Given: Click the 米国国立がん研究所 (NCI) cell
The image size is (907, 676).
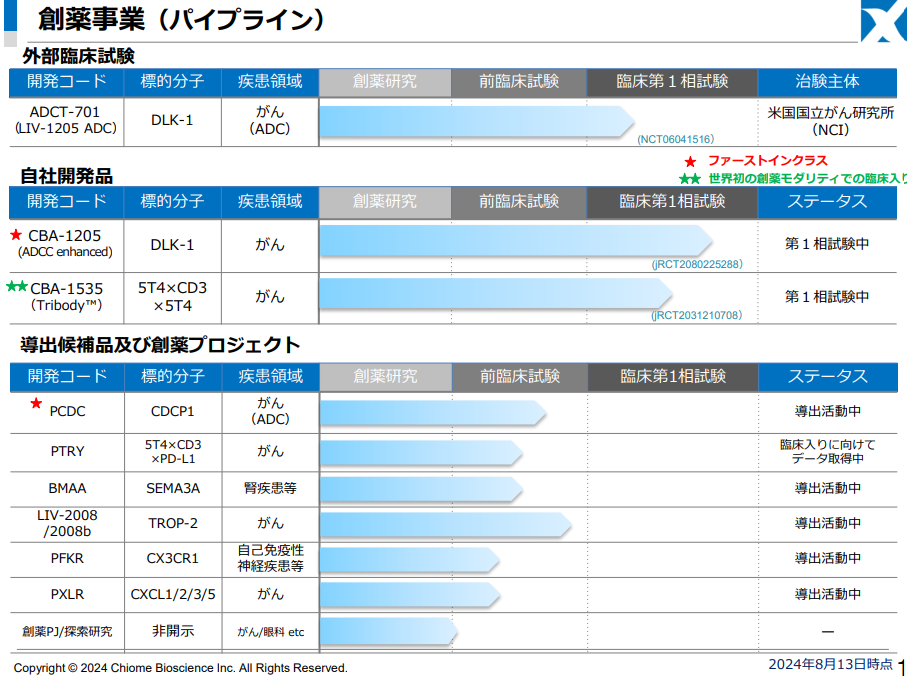Looking at the screenshot, I should tap(831, 121).
